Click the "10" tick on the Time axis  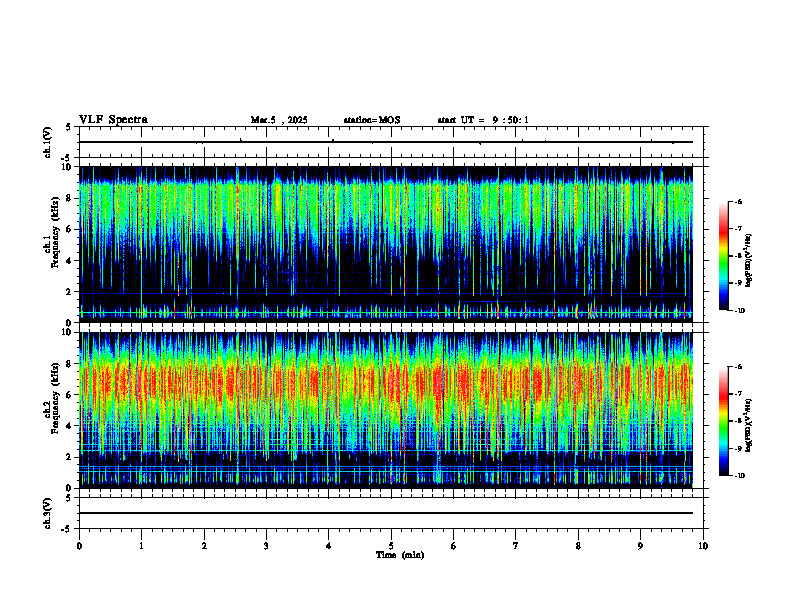tap(703, 546)
